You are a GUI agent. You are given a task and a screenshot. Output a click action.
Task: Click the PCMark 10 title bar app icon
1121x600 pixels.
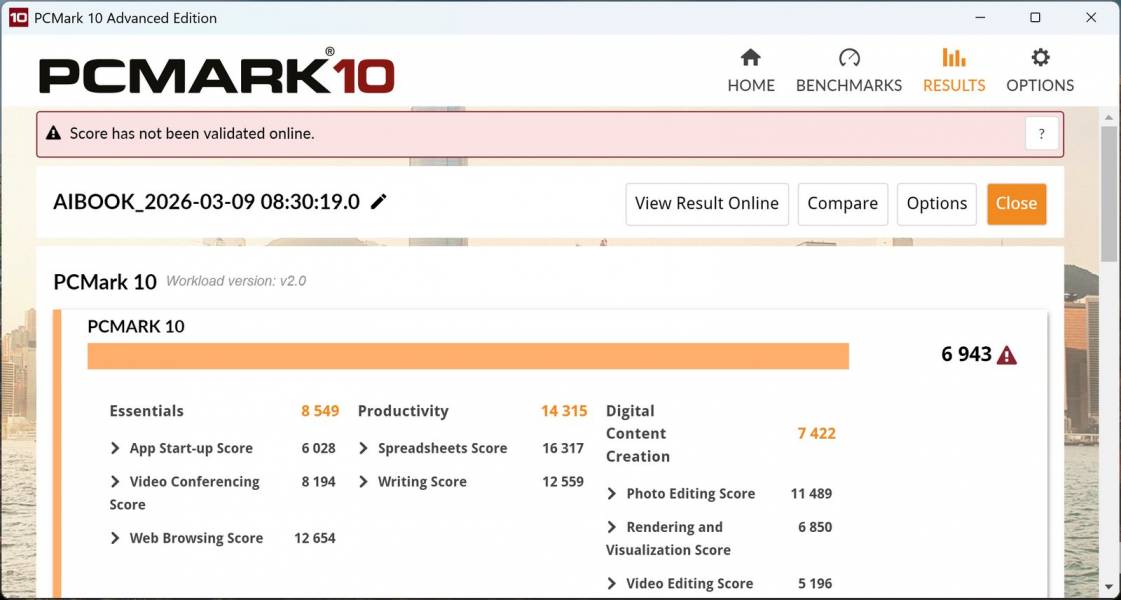point(18,18)
